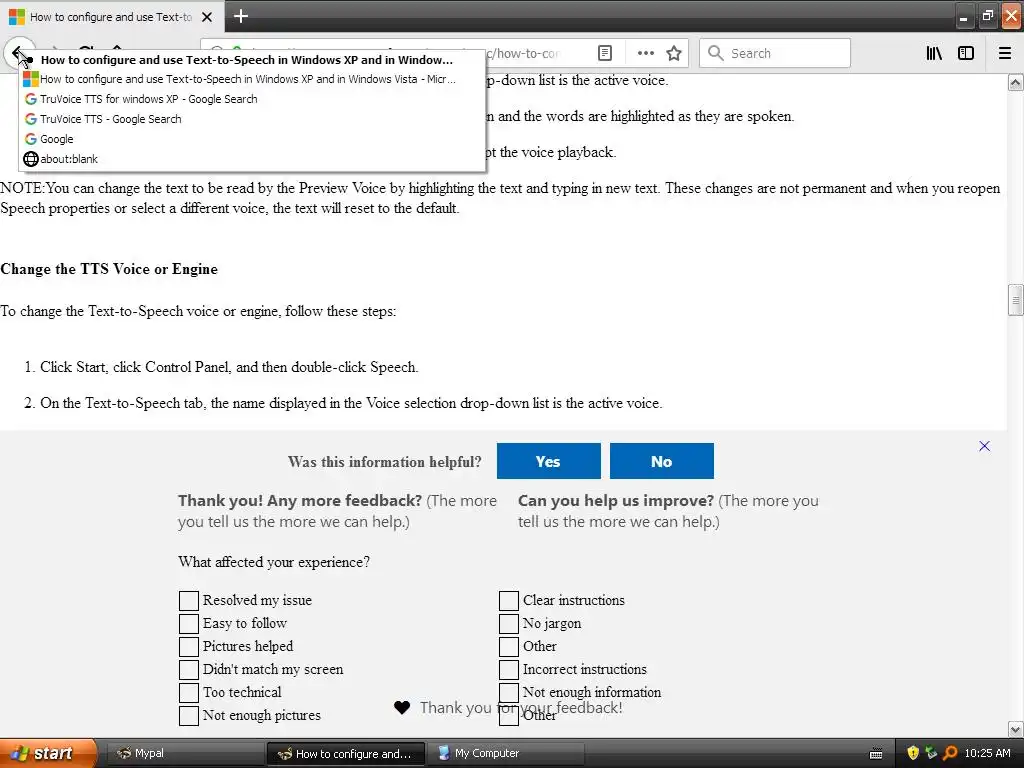Open the Windows Start button

[x=48, y=753]
